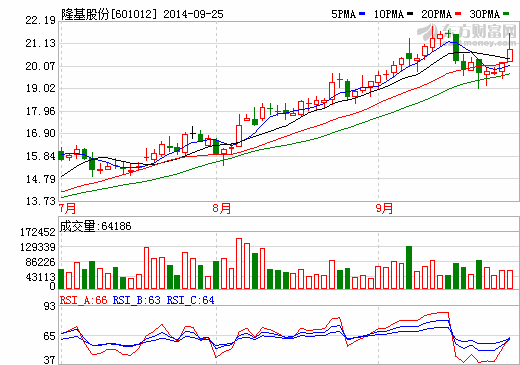Click the 7月 month marker
This screenshot has height=365, width=520.
[x=67, y=208]
